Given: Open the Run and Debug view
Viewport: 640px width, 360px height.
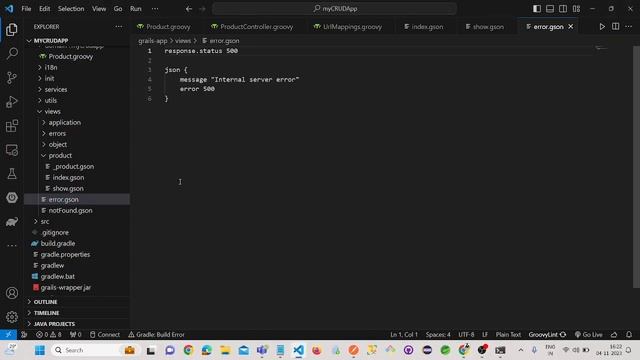Looking at the screenshot, I should [x=12, y=102].
